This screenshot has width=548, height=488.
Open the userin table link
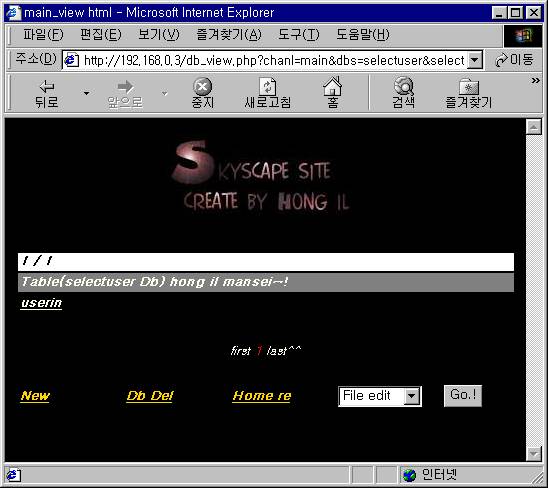(x=41, y=303)
